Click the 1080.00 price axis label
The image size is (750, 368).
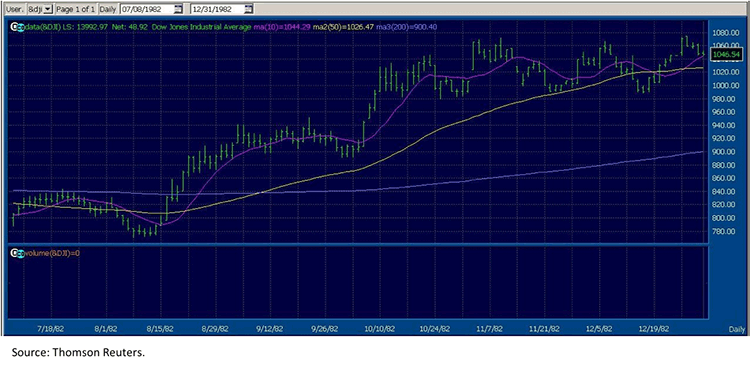726,33
